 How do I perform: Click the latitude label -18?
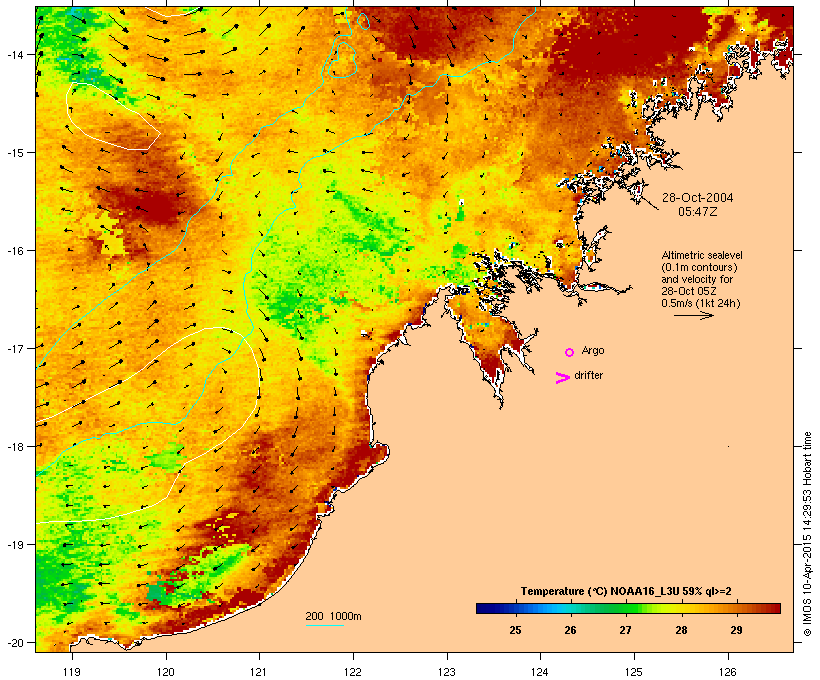coord(15,446)
